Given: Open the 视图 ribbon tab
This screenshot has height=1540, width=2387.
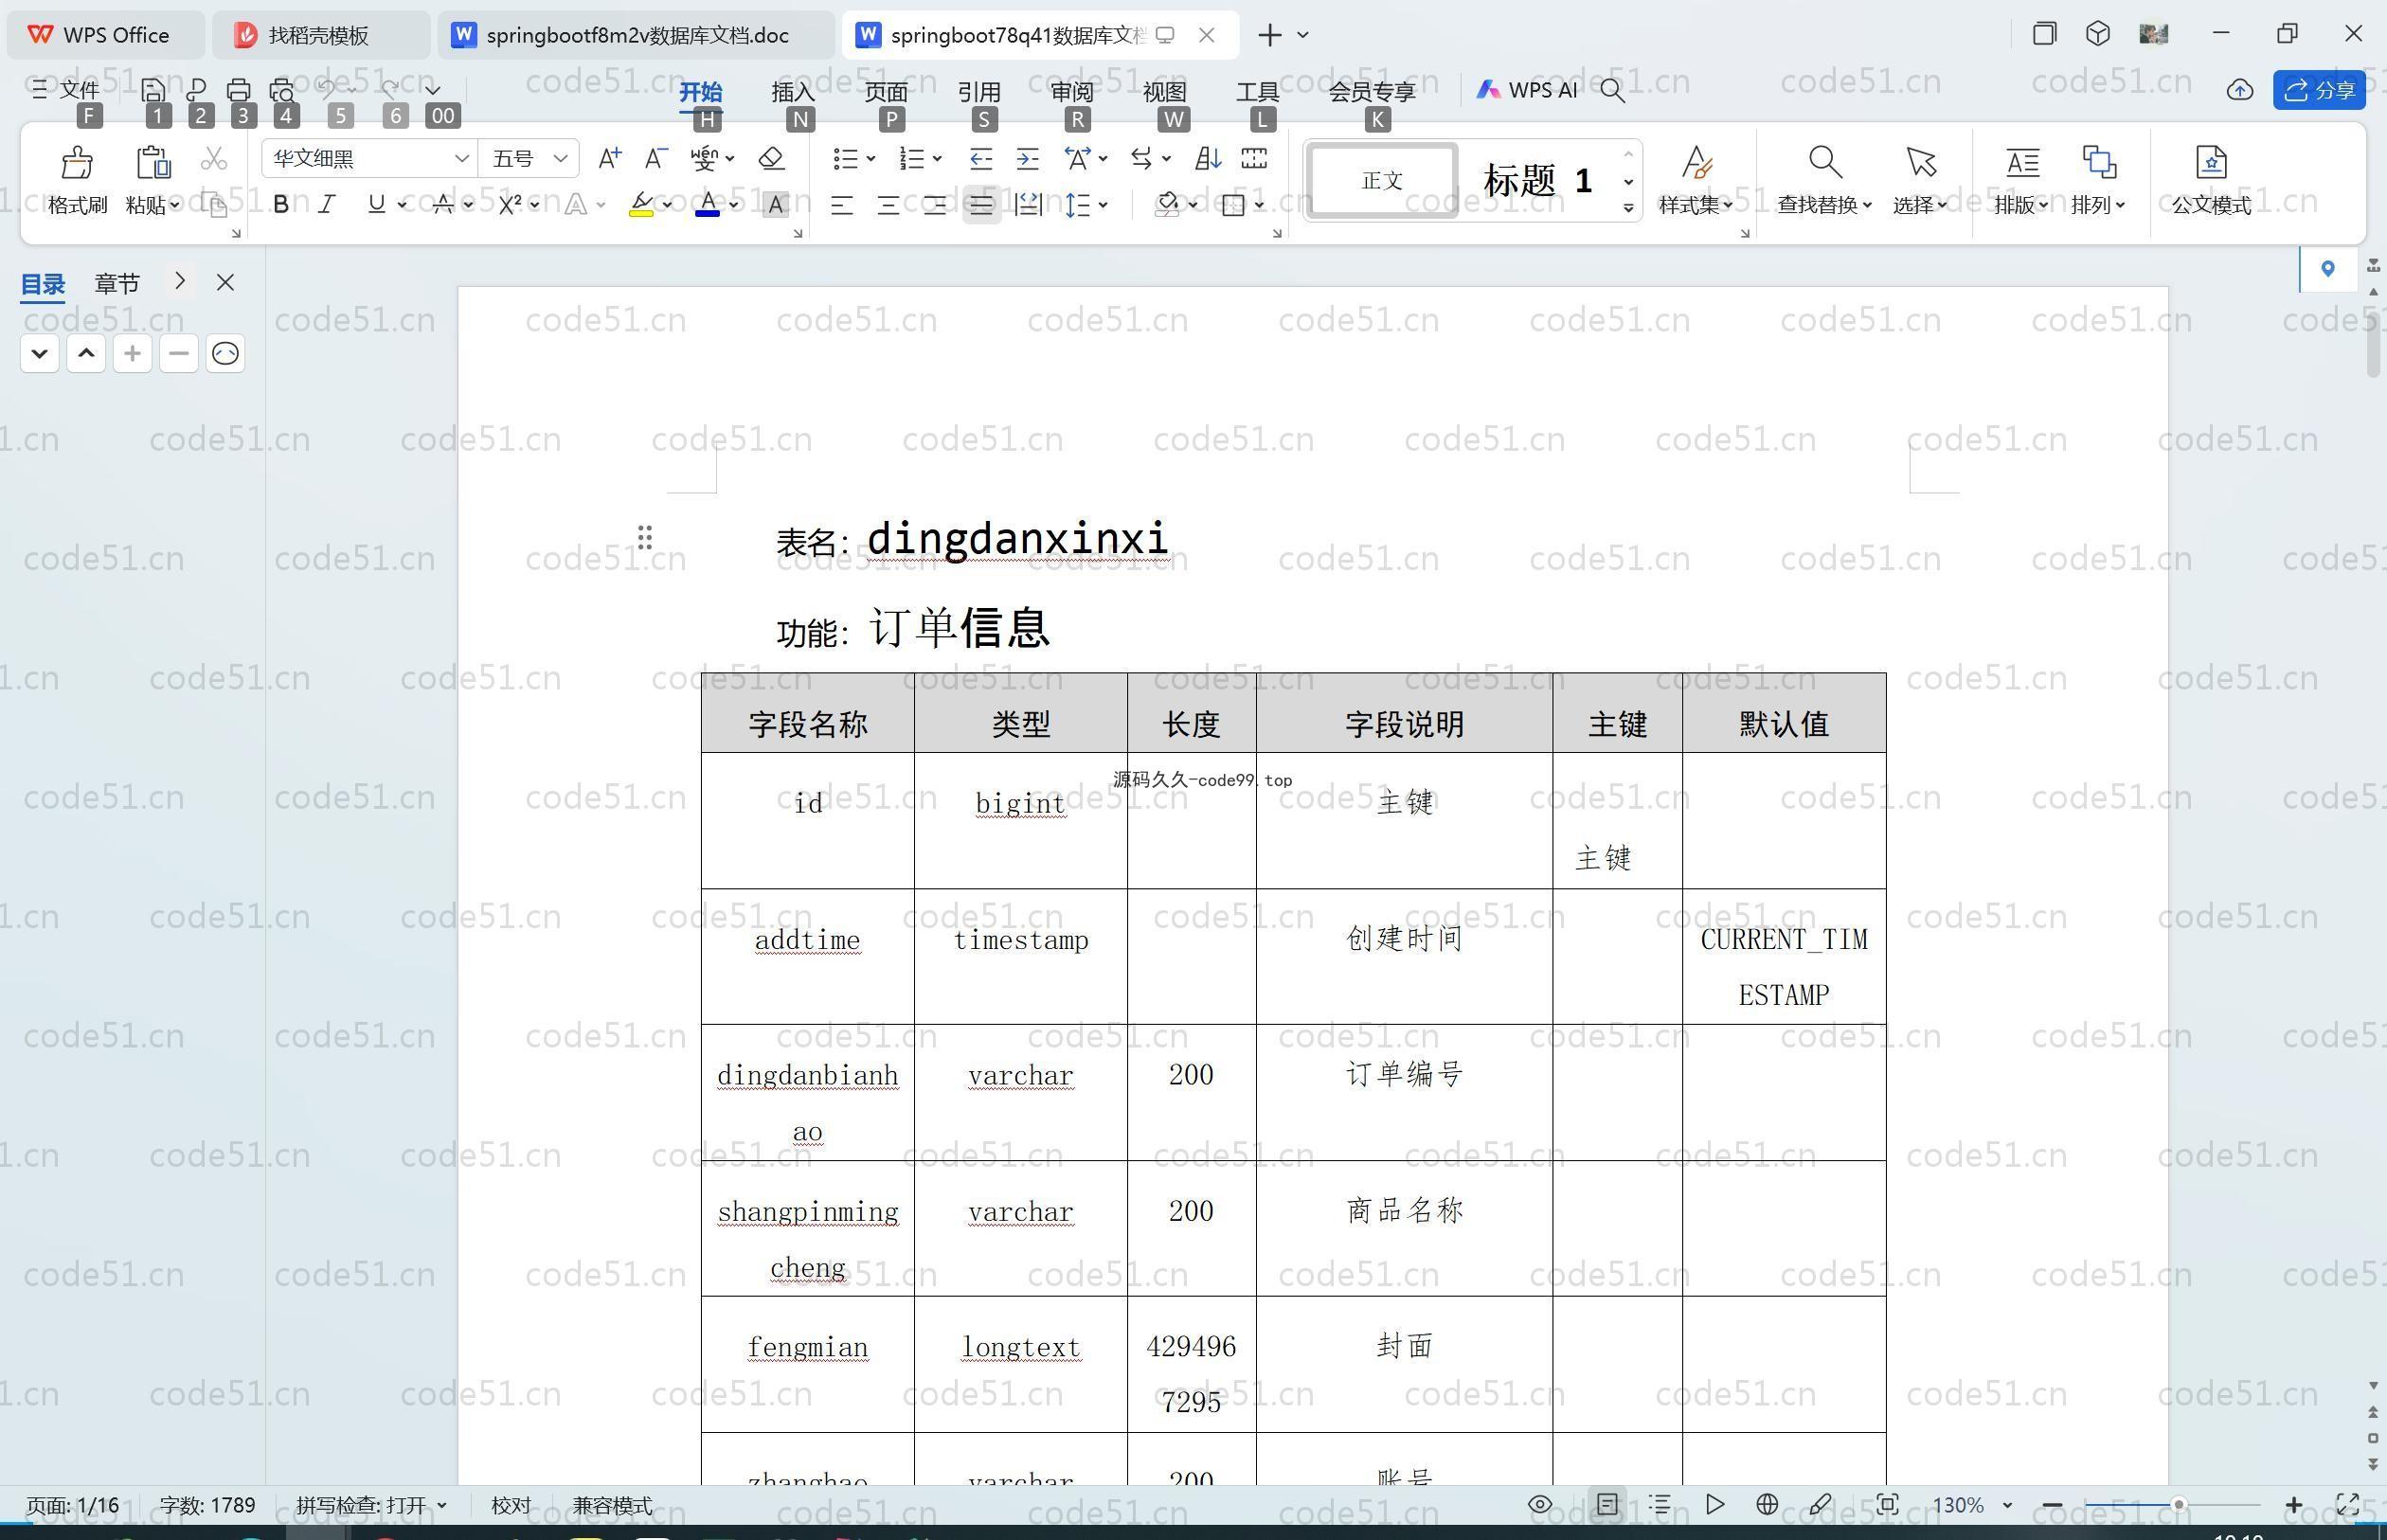Looking at the screenshot, I should (1165, 91).
